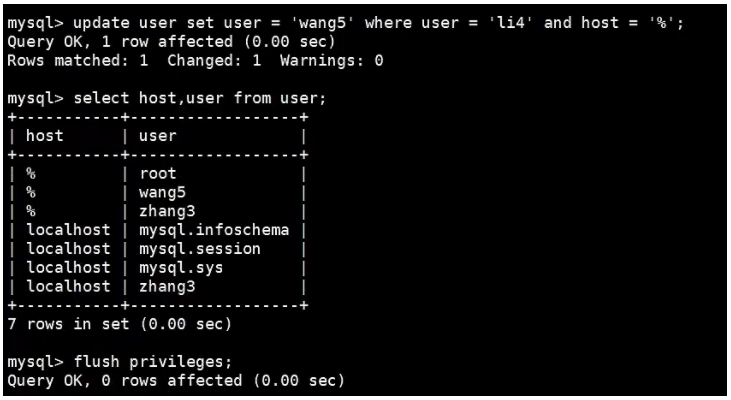Click the '7 rows in set' result line
Viewport: 731px width, 400px height.
(119, 324)
